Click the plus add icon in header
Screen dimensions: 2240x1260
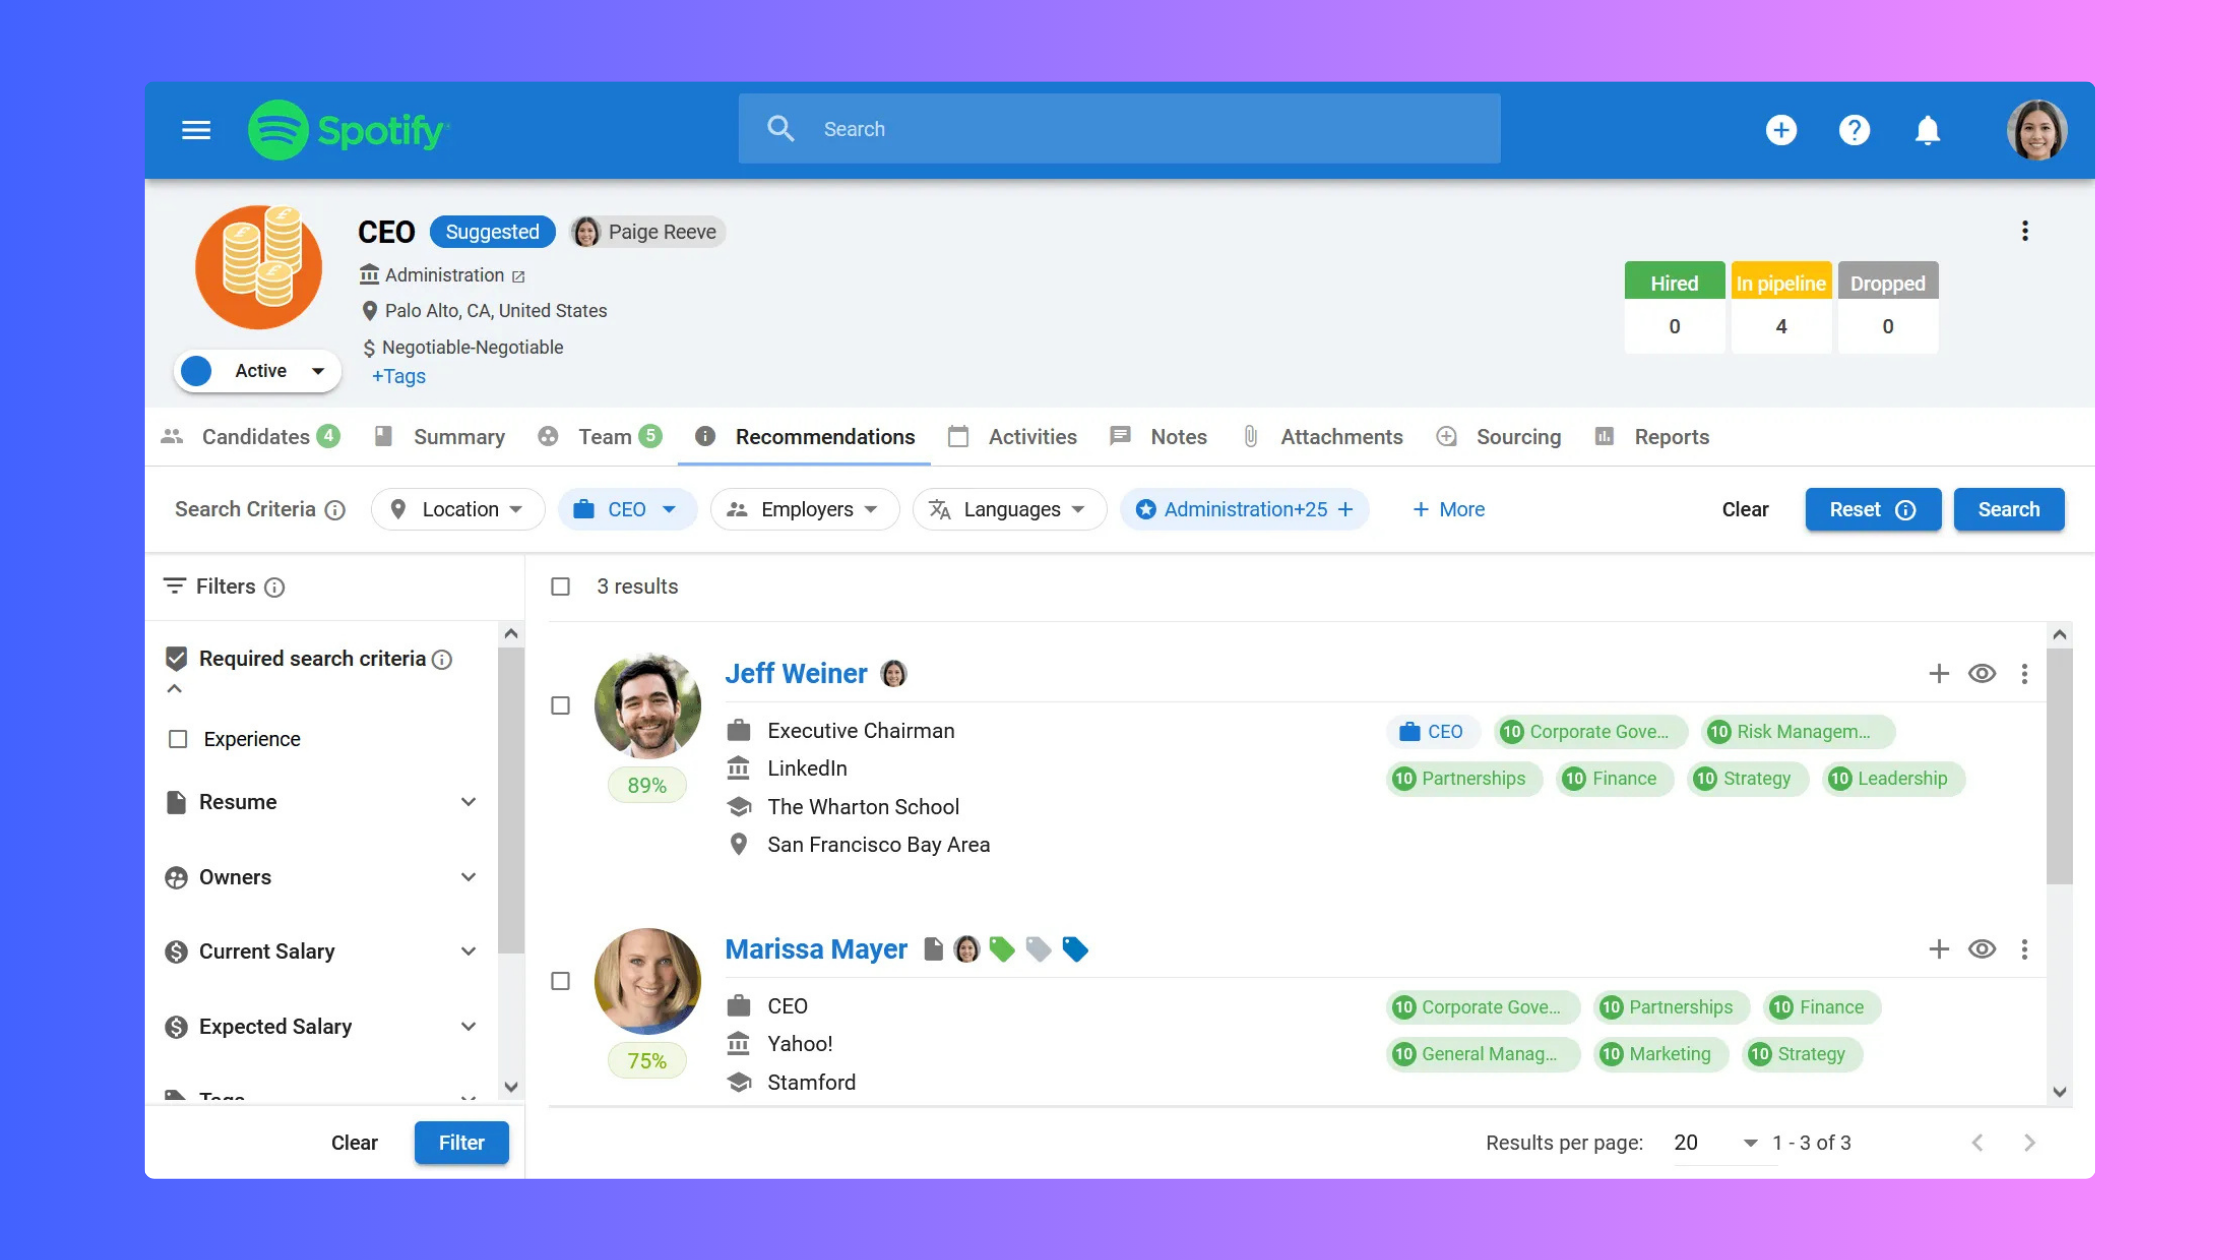pos(1781,130)
